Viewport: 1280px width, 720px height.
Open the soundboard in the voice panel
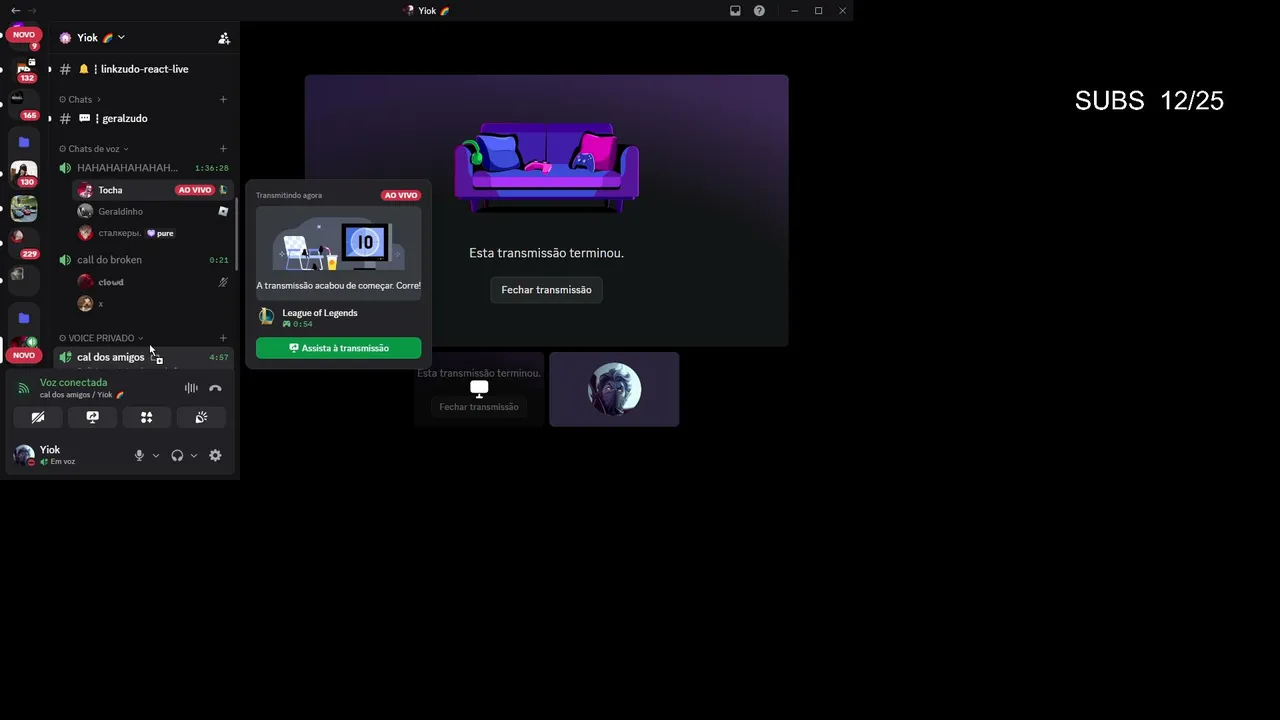[201, 417]
